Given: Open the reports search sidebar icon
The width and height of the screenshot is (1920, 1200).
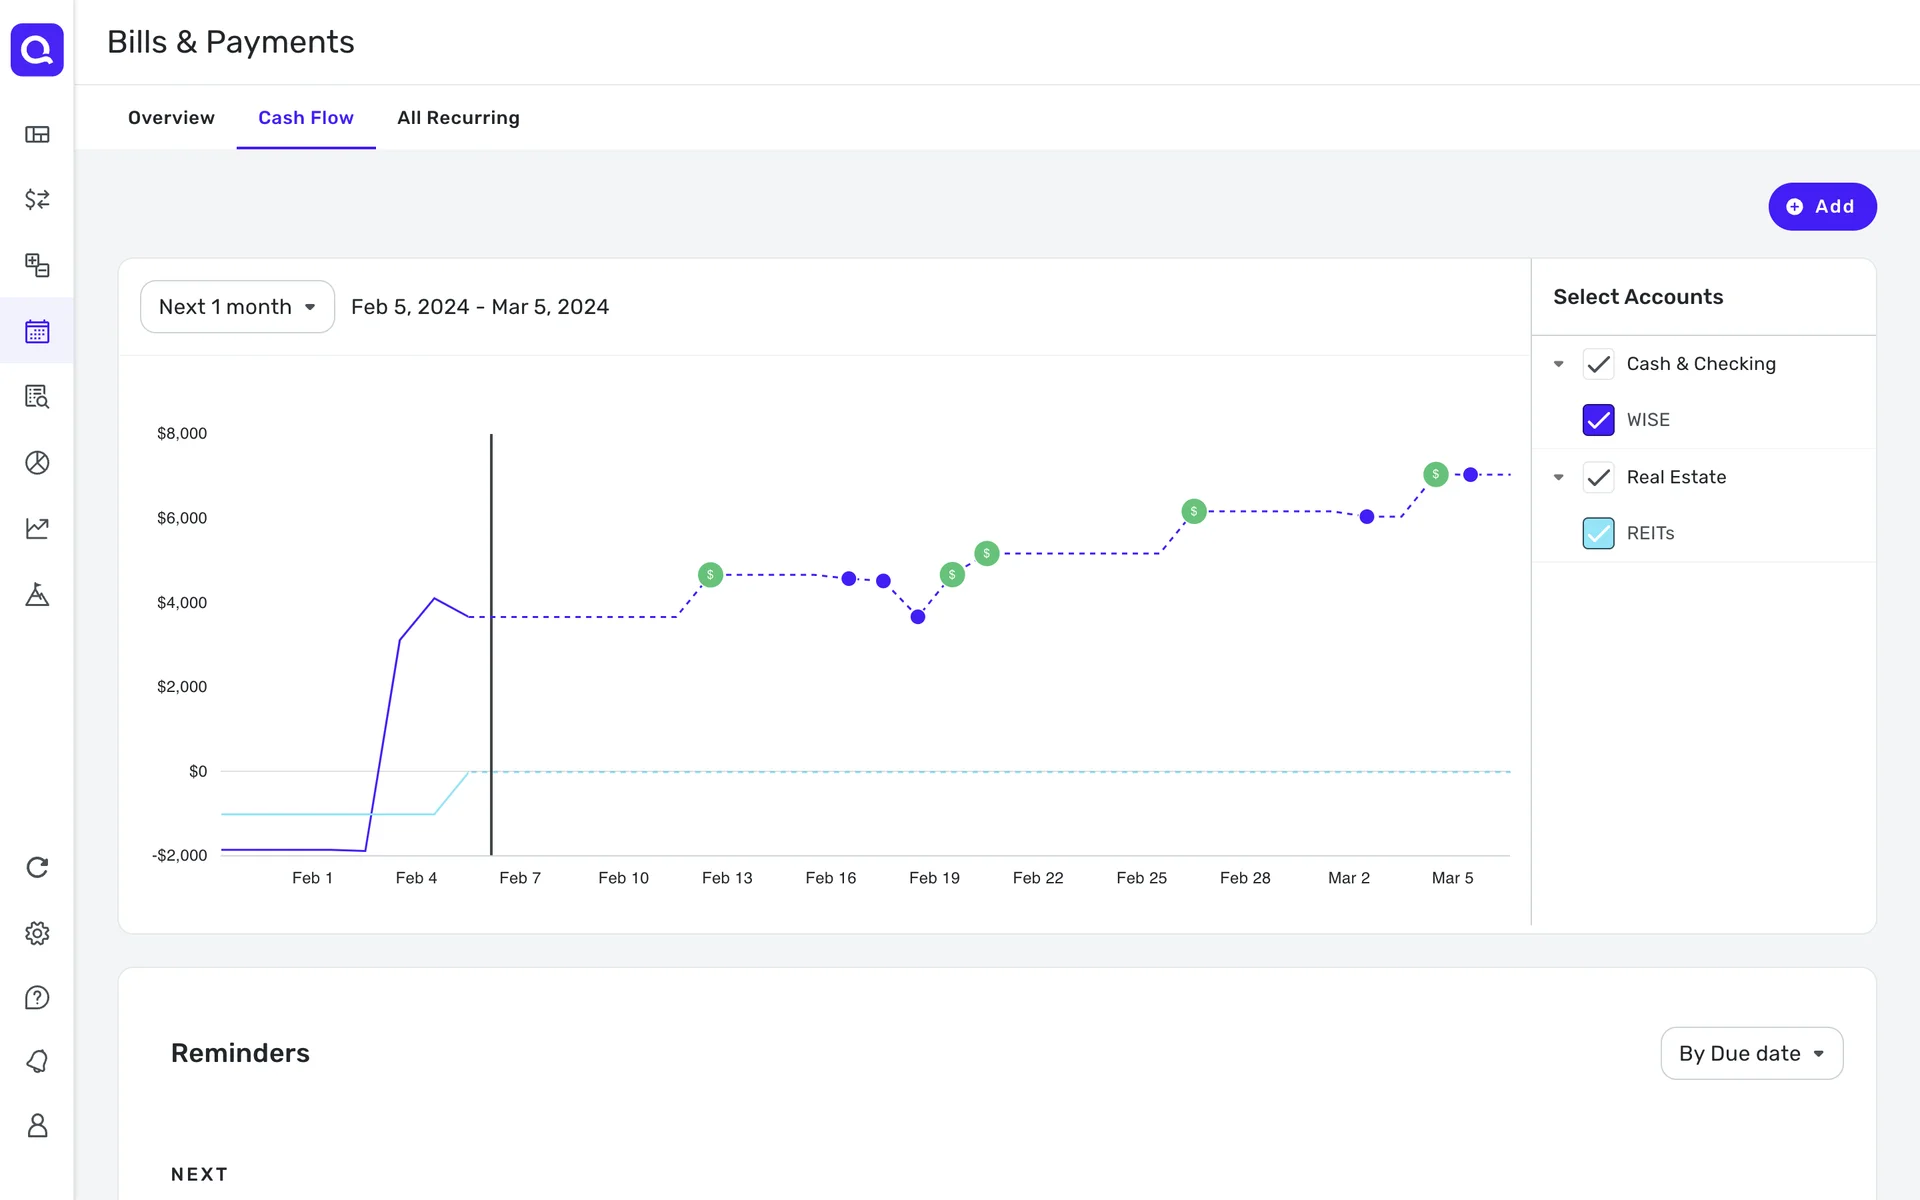Looking at the screenshot, I should (x=37, y=397).
